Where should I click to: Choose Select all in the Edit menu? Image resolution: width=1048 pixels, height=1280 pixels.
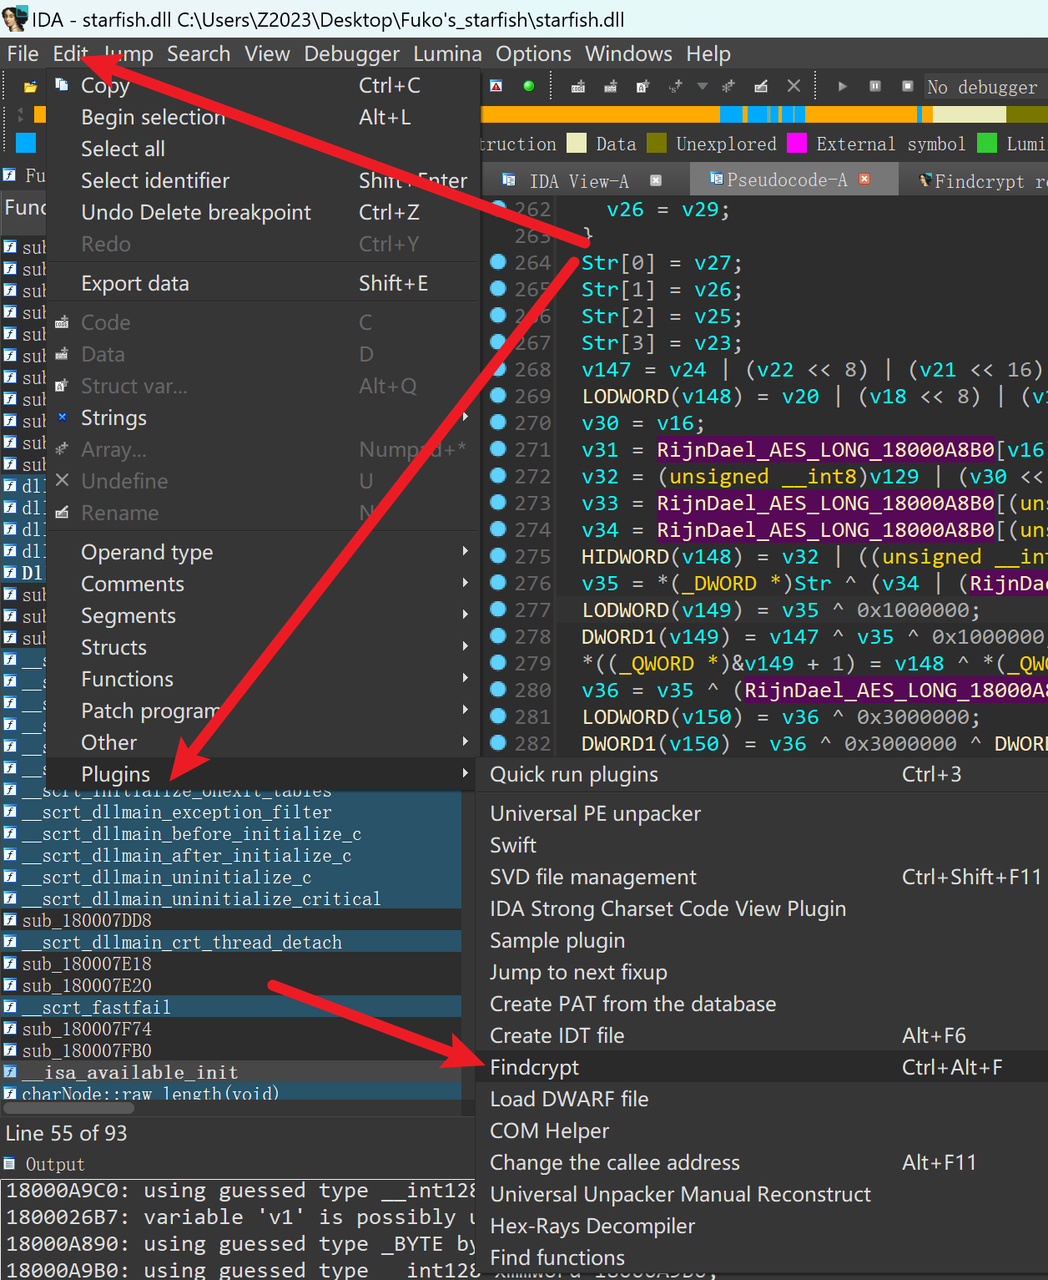point(262,149)
